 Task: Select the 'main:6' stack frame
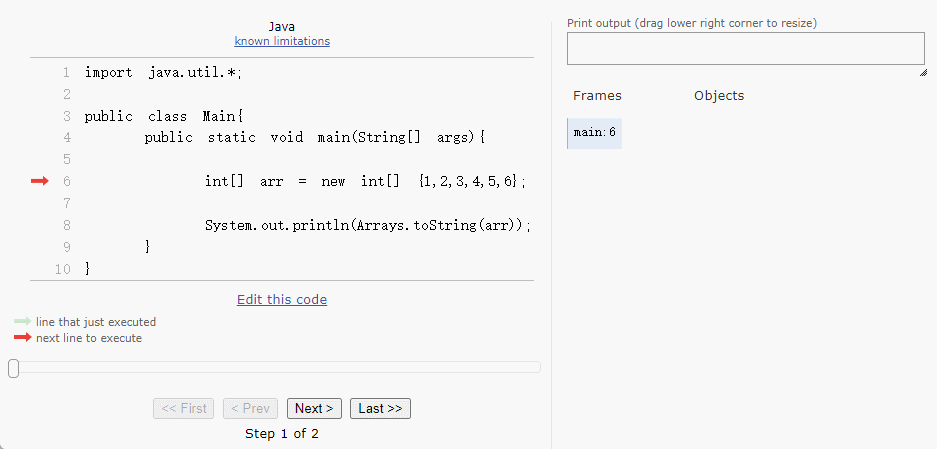click(595, 133)
